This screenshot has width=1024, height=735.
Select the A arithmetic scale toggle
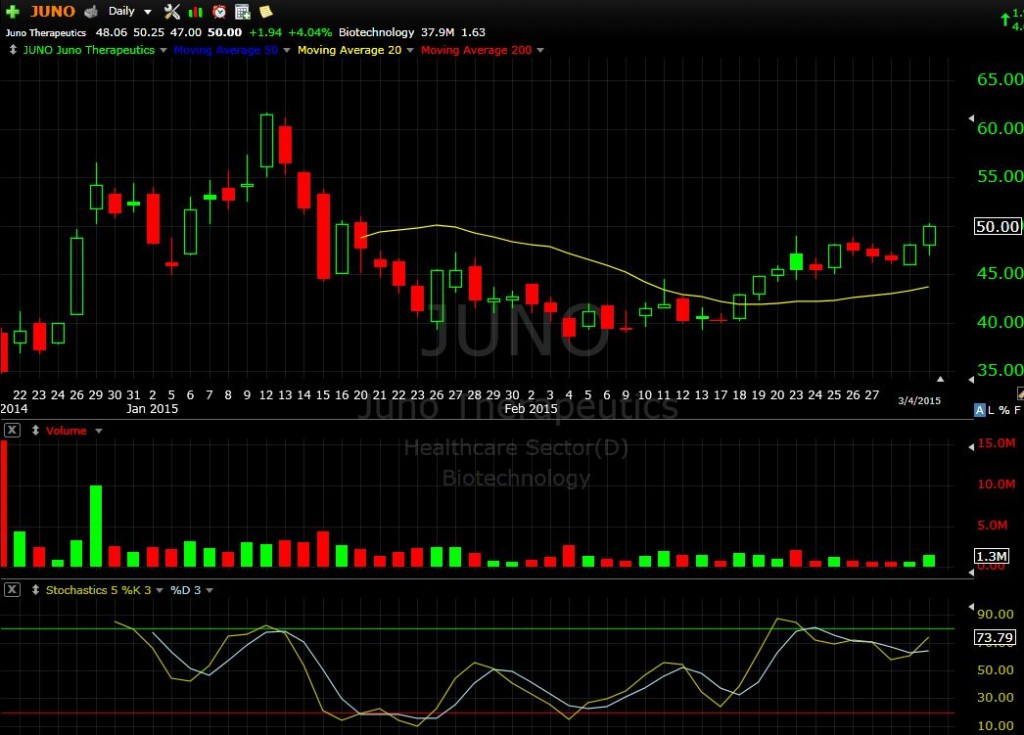tap(979, 410)
